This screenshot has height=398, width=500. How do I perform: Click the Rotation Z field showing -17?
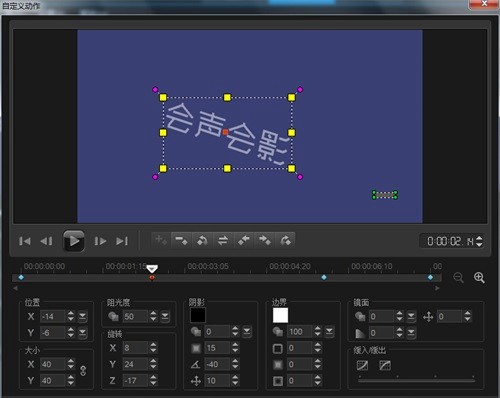[x=135, y=380]
